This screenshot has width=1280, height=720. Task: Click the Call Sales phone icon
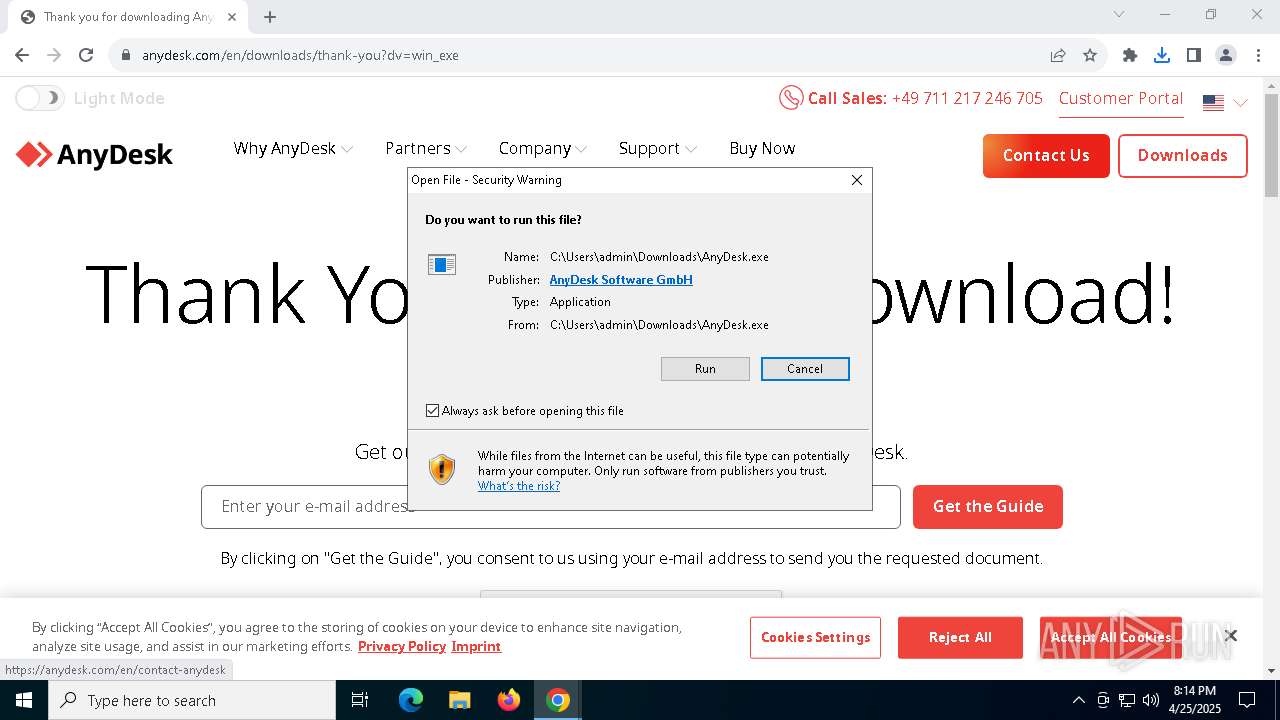coord(790,98)
